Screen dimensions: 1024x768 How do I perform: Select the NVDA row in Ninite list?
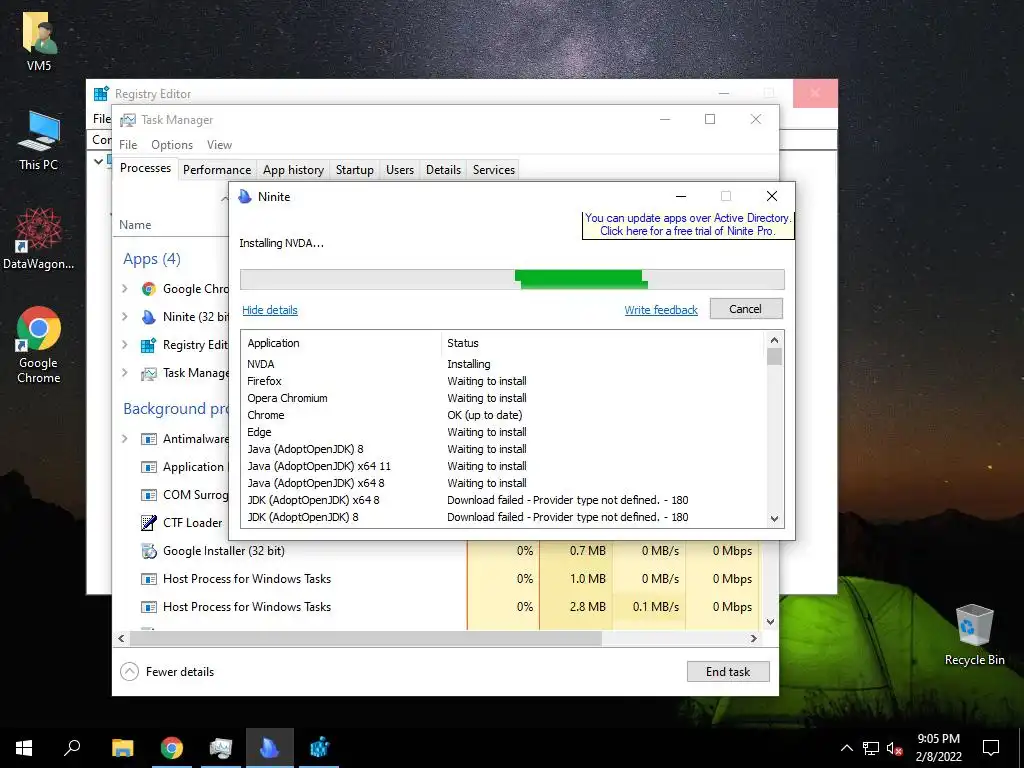pyautogui.click(x=504, y=364)
